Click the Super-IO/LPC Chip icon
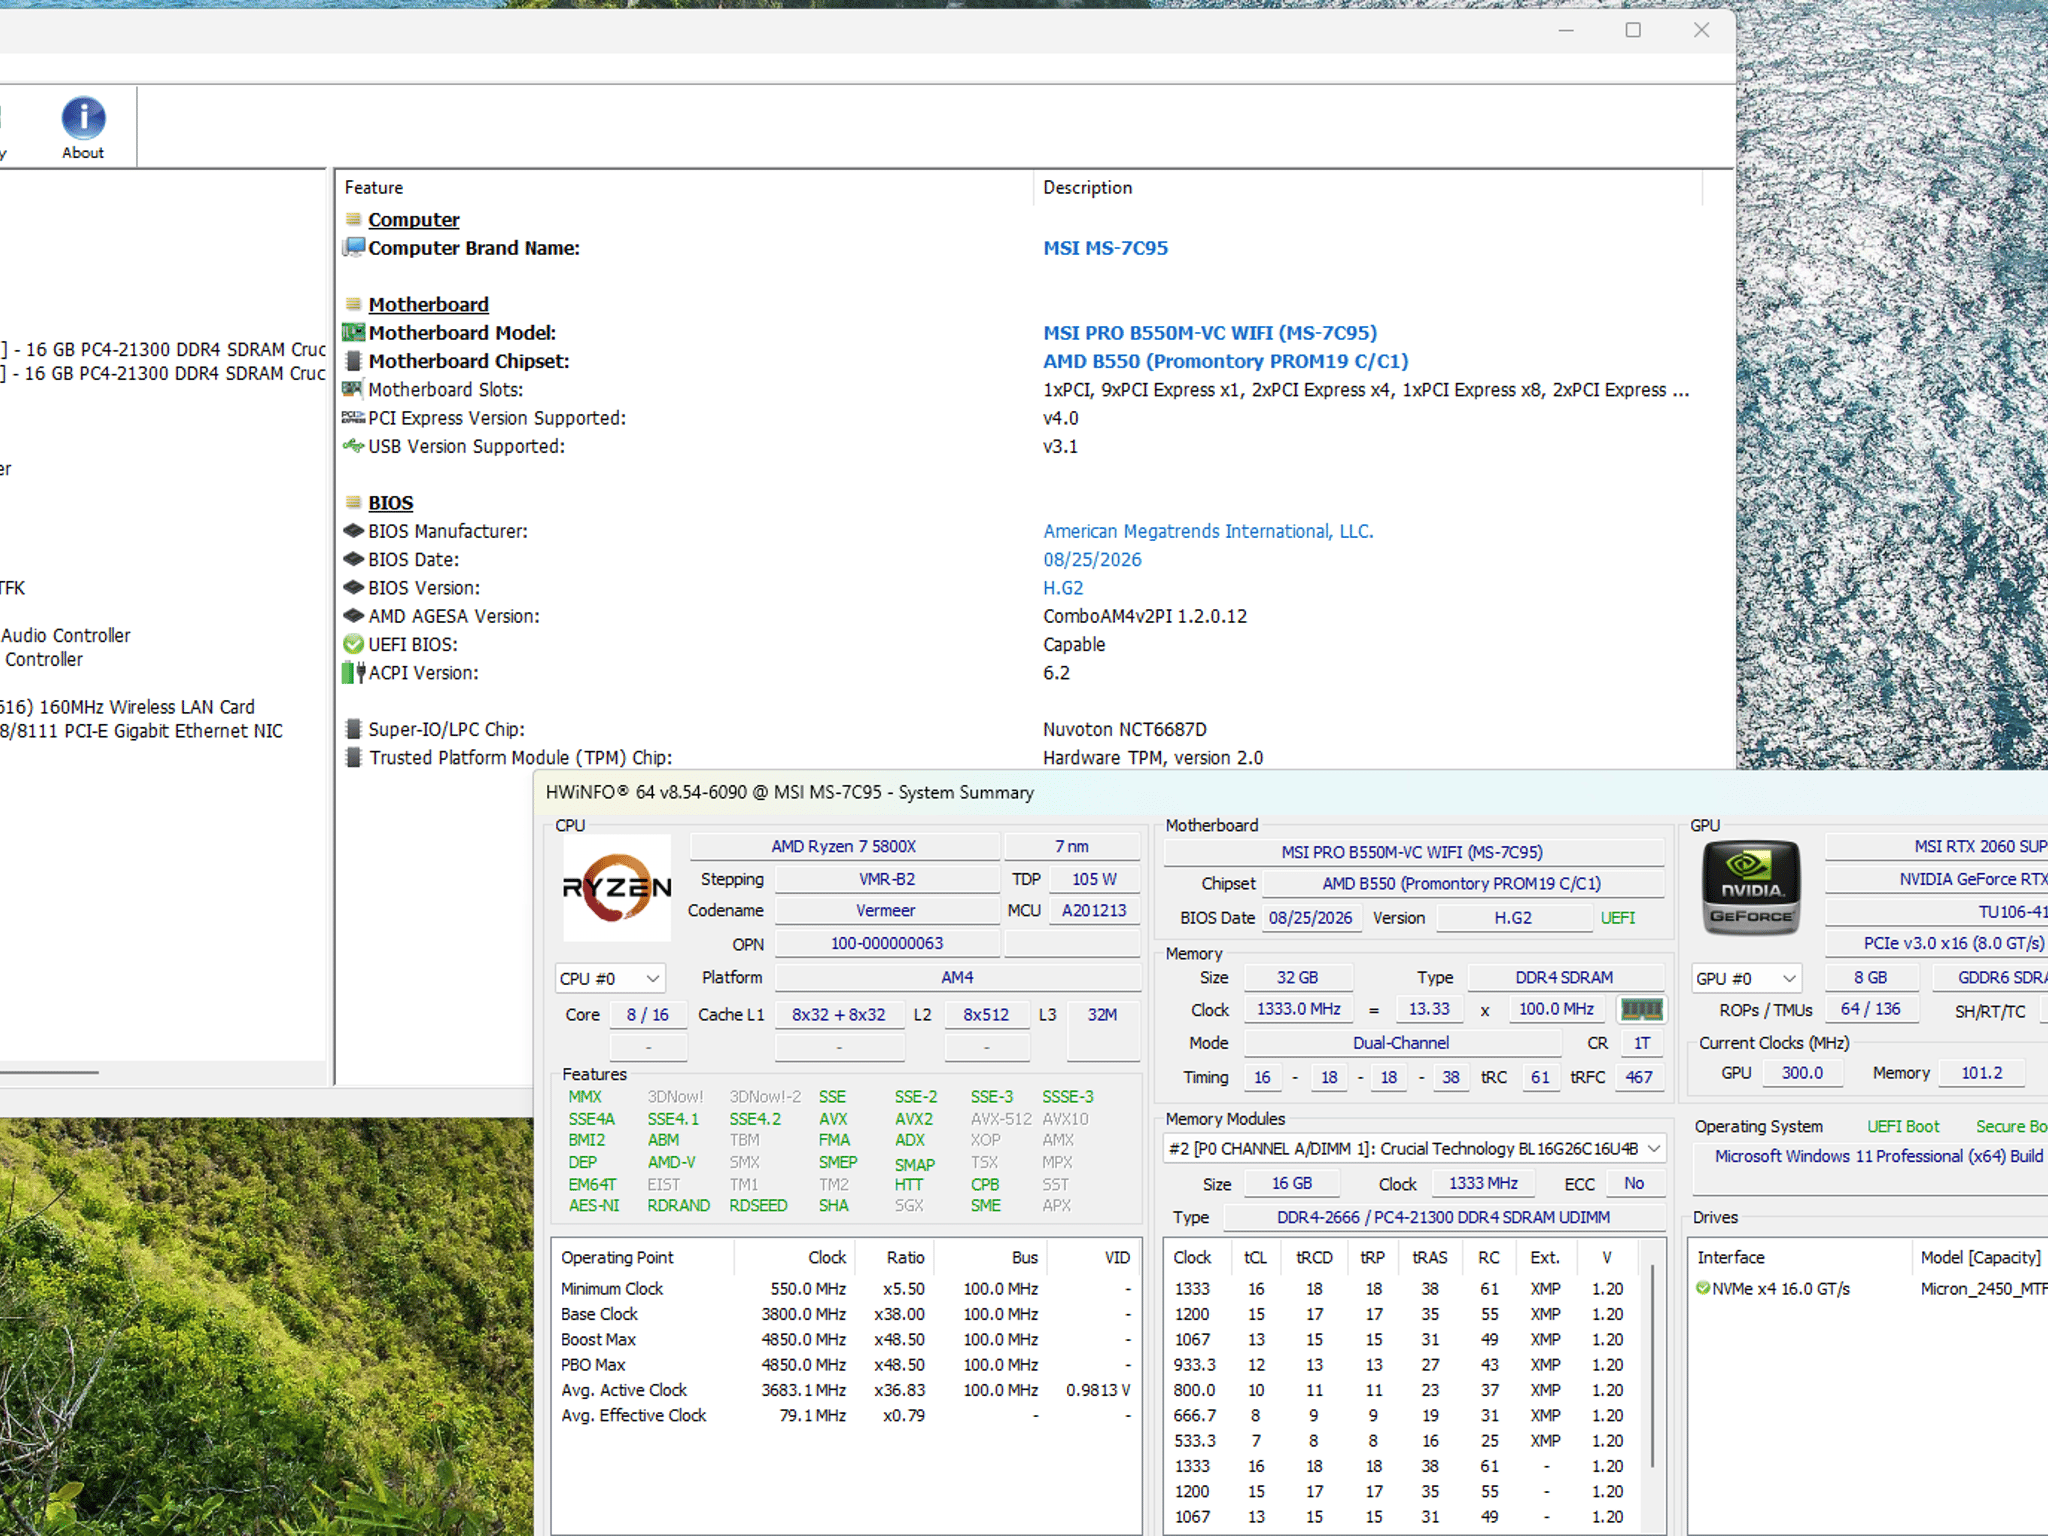Screen dimensions: 2048x1536 point(353,729)
